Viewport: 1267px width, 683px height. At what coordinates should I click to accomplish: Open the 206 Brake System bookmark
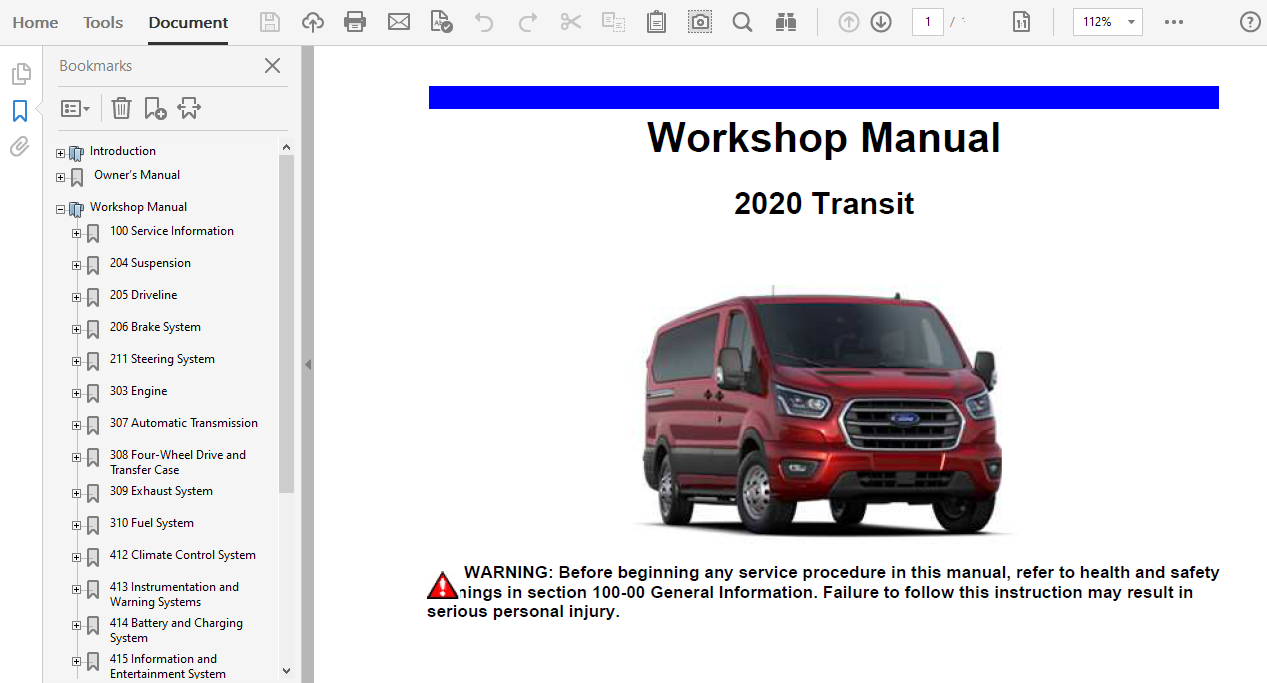155,327
